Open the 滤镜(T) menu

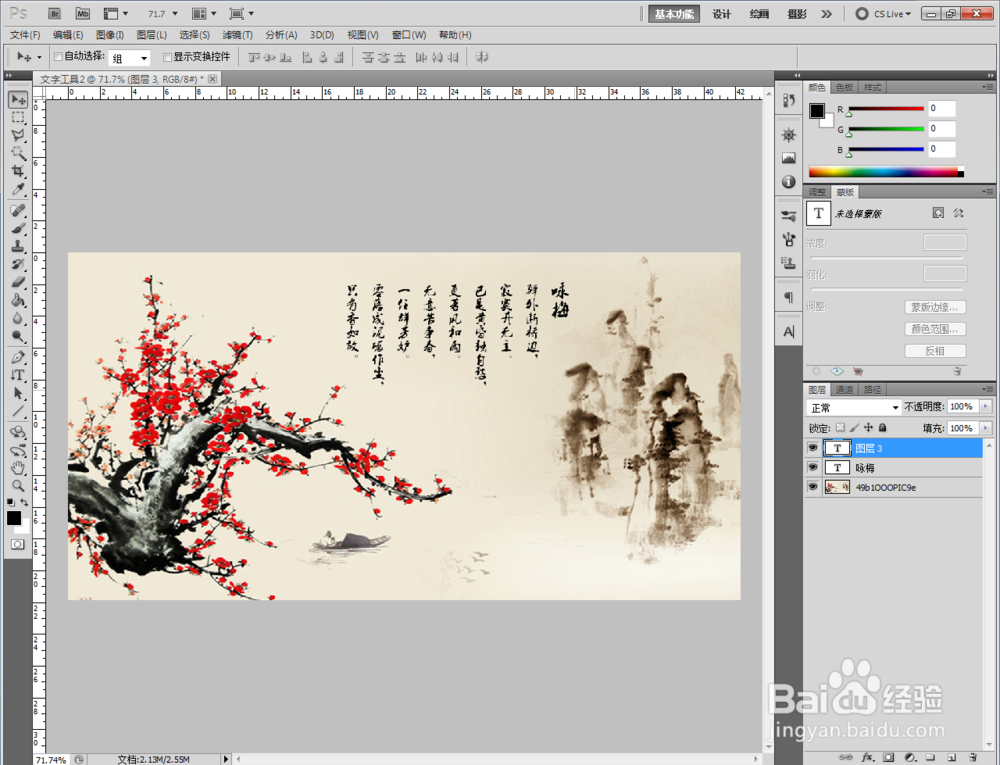pos(237,35)
